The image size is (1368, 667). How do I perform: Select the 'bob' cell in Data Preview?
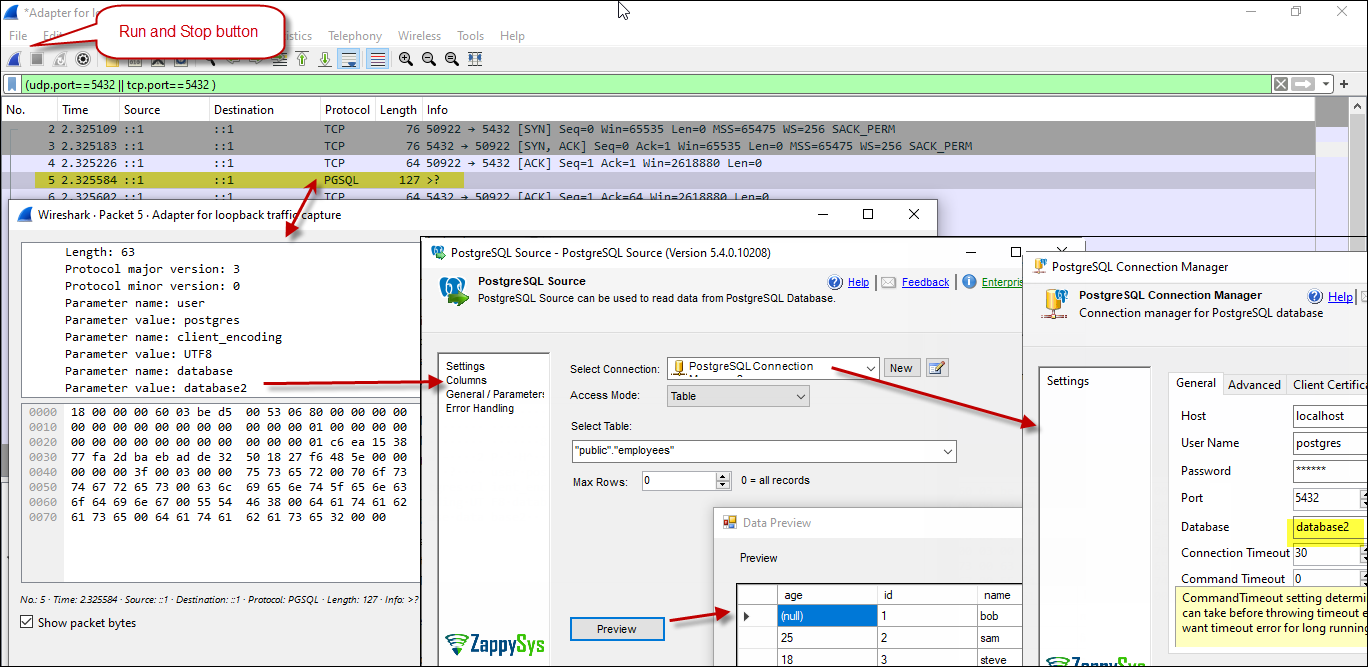point(998,616)
